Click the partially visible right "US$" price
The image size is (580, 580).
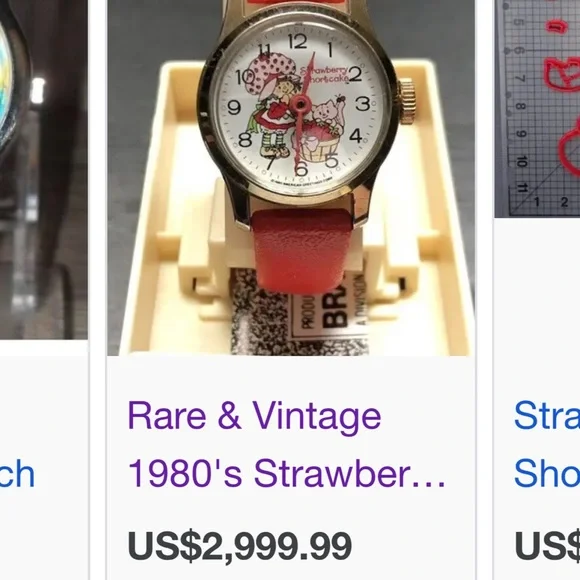[547, 545]
